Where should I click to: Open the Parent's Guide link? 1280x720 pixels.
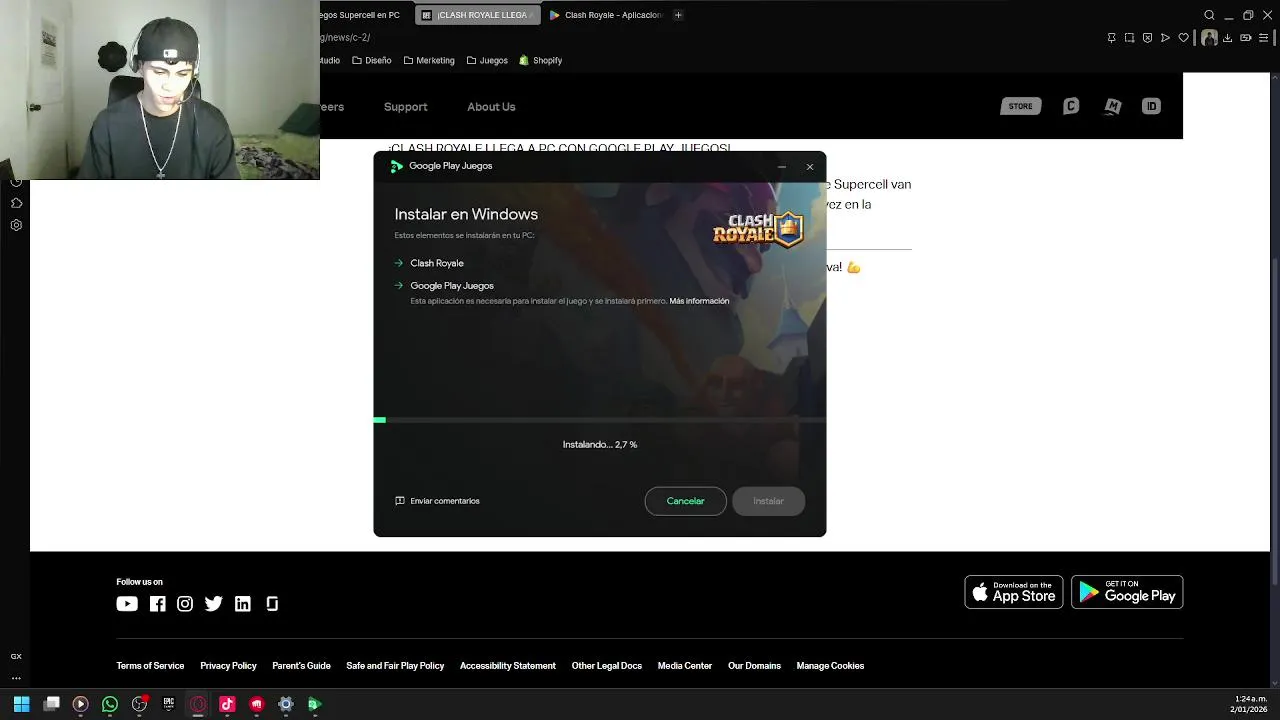(x=301, y=666)
